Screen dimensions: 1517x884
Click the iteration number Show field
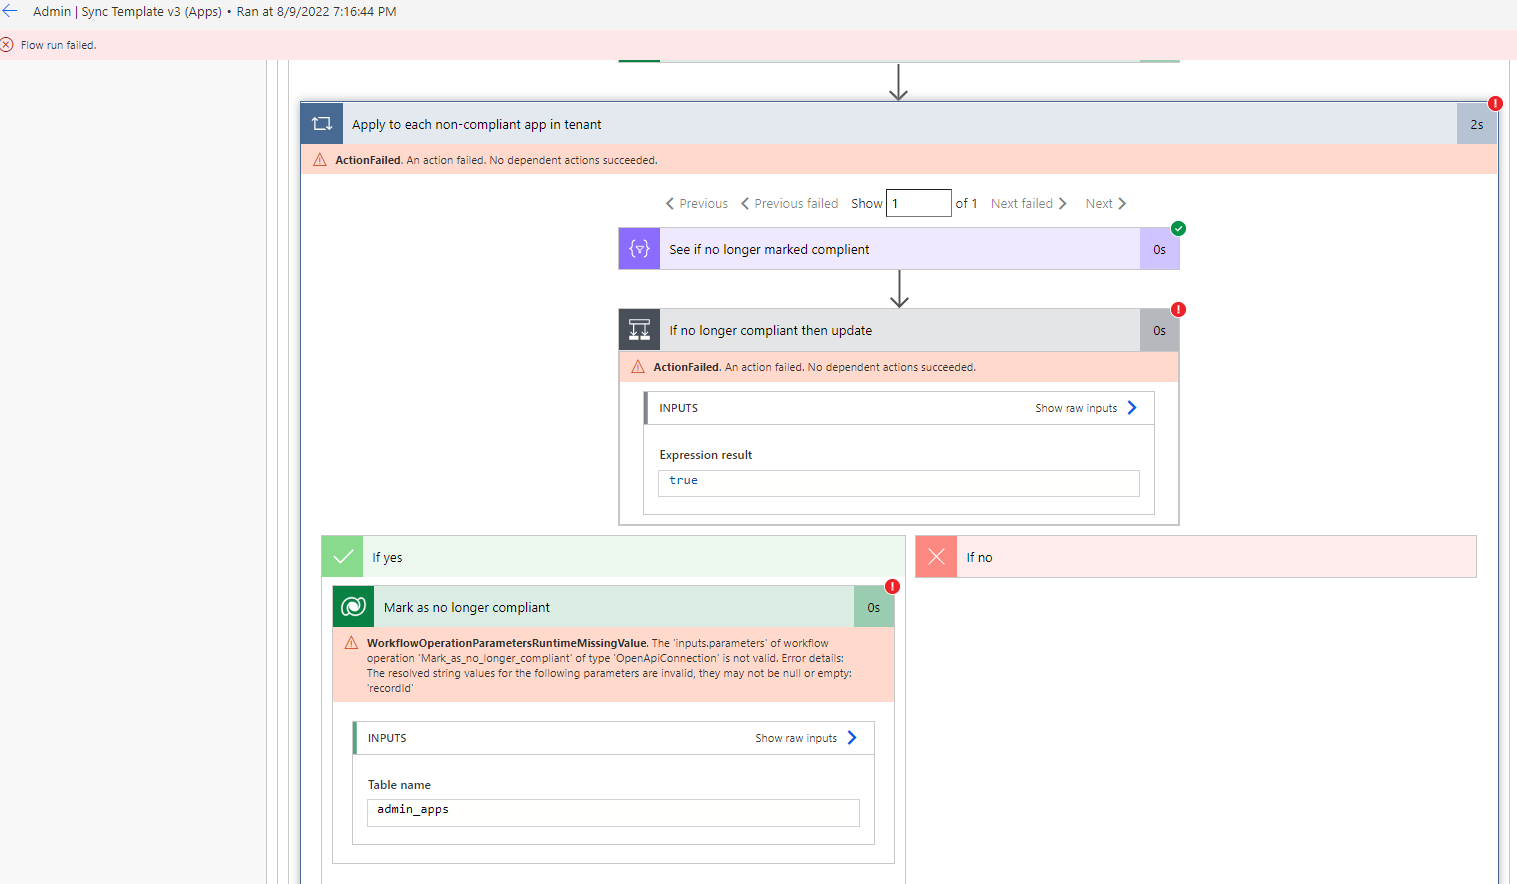pyautogui.click(x=918, y=203)
